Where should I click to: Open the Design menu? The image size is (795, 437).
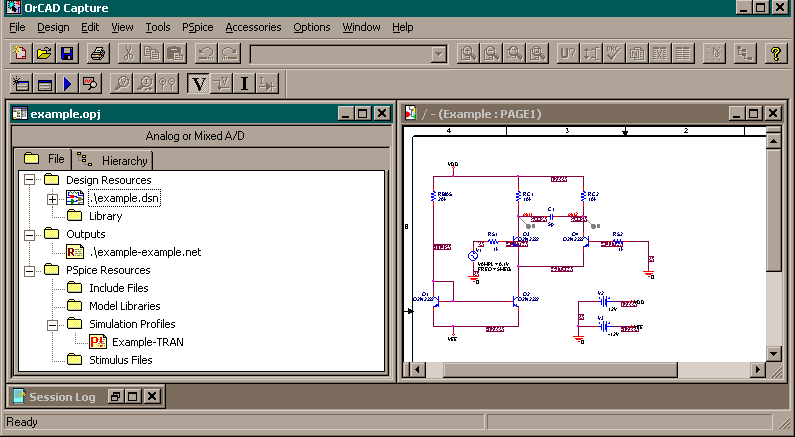53,27
